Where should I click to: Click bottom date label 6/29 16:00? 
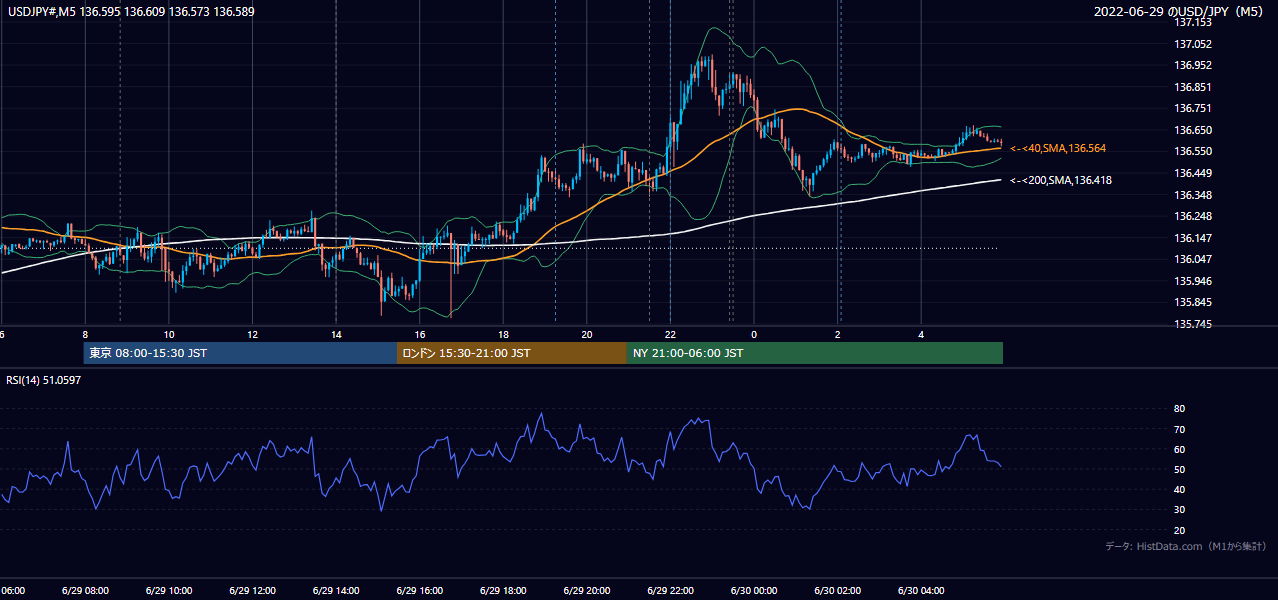(420, 591)
